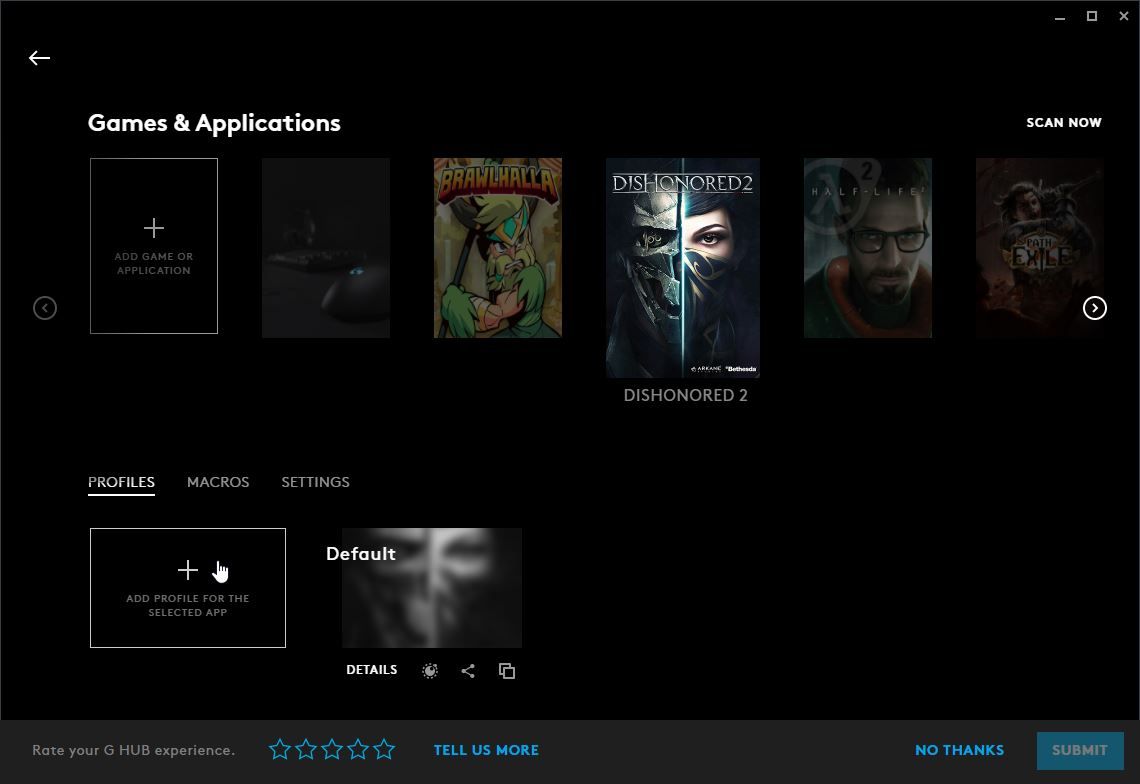
Task: Show previous games with the left chevron
Action: pos(45,308)
